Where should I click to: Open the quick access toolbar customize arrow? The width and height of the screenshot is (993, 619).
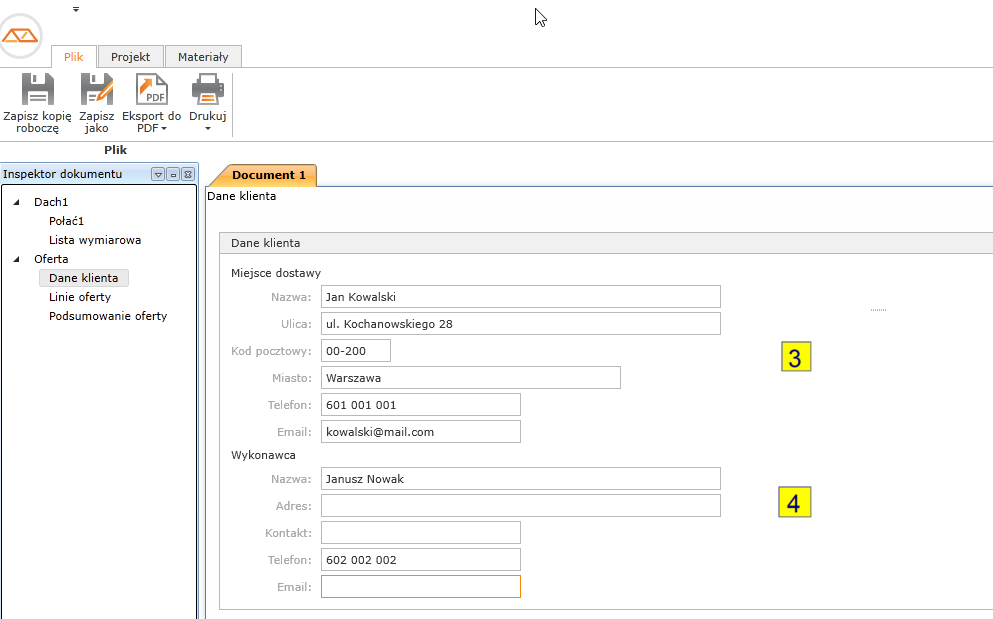click(76, 9)
